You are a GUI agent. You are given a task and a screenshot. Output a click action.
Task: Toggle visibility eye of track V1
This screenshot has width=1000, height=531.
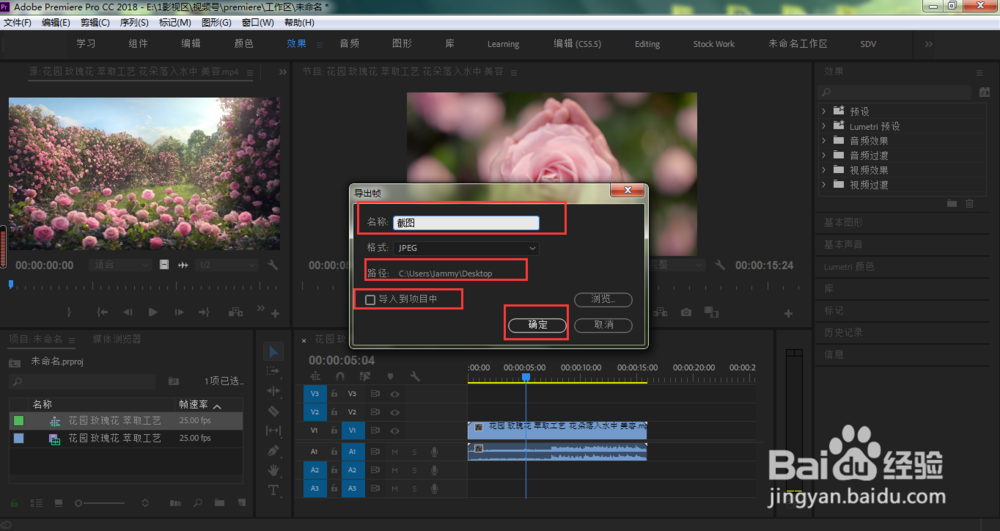tap(395, 431)
